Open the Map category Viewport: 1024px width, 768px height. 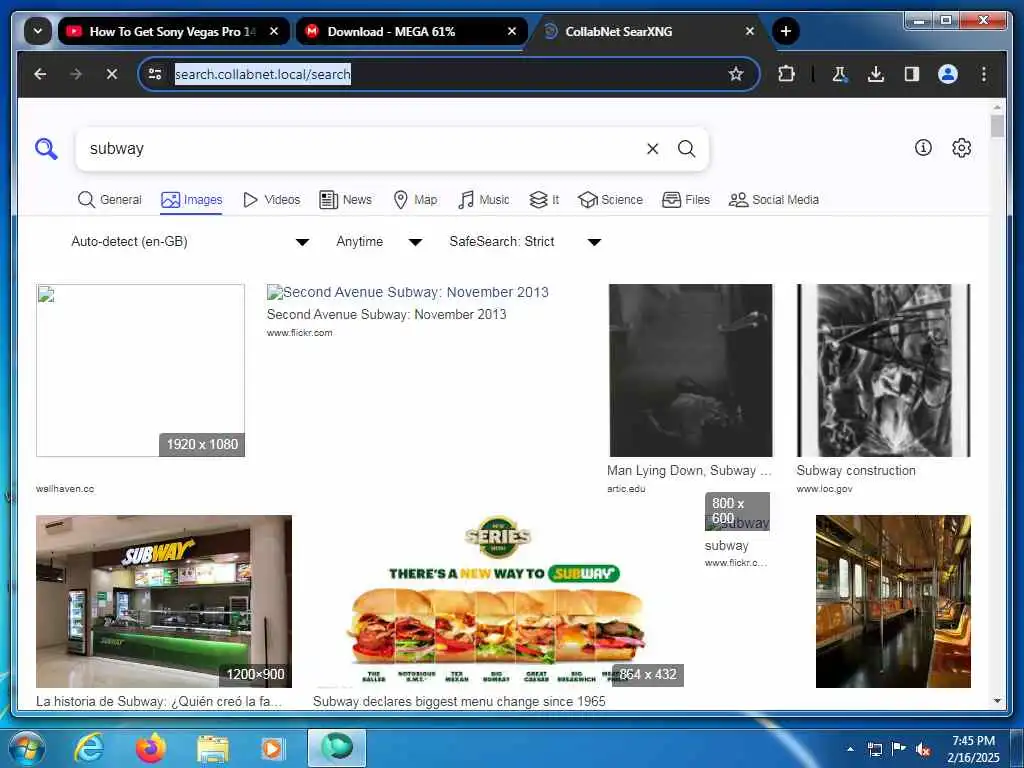point(415,200)
